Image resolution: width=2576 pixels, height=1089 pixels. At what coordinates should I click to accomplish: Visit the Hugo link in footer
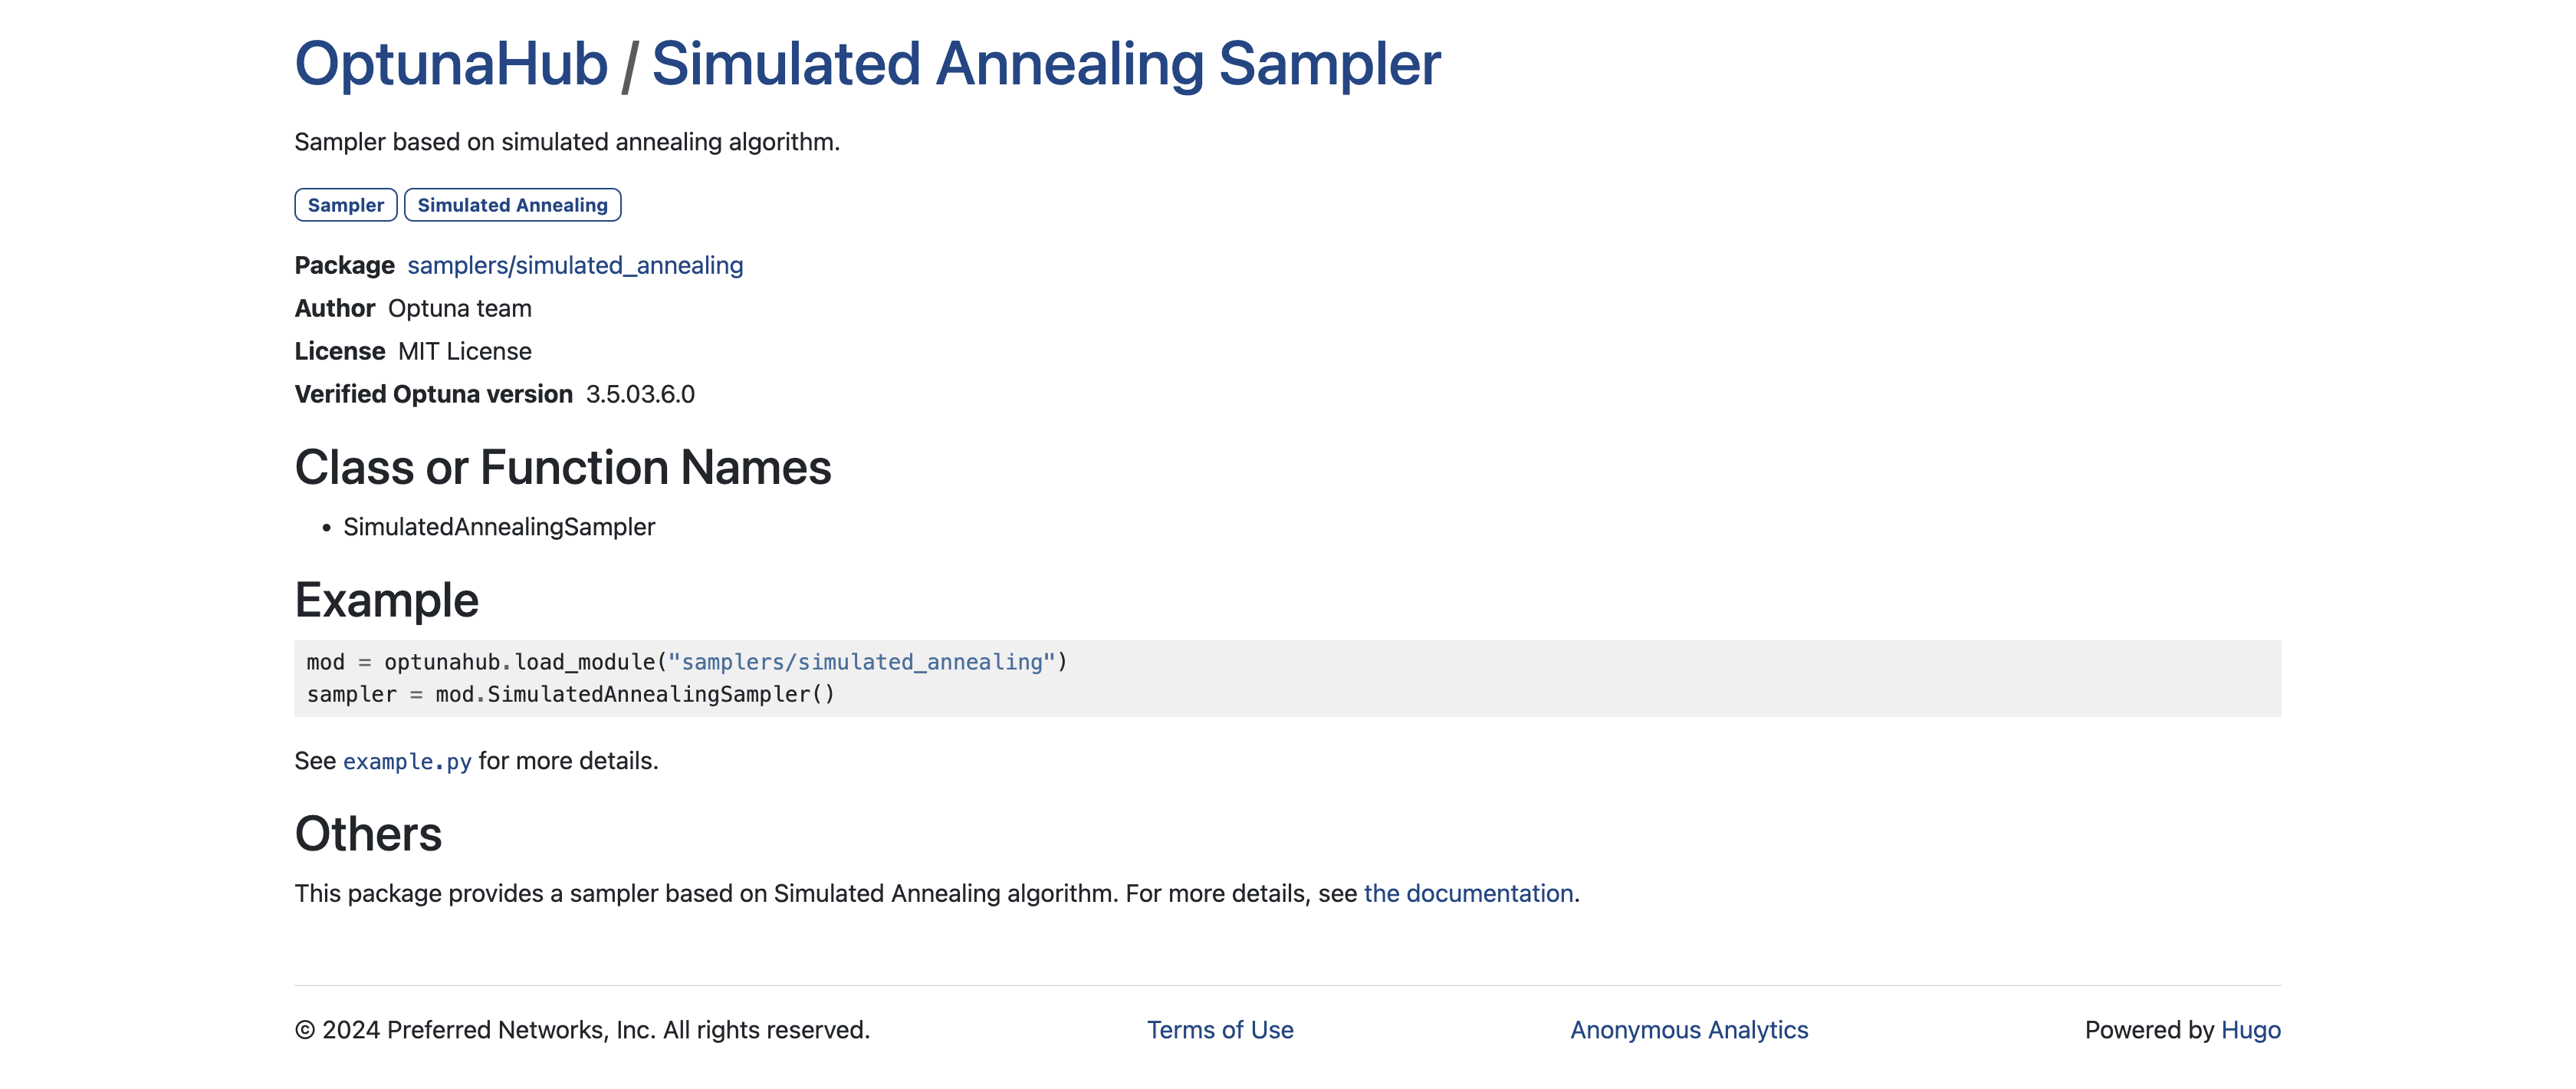coord(2251,1030)
